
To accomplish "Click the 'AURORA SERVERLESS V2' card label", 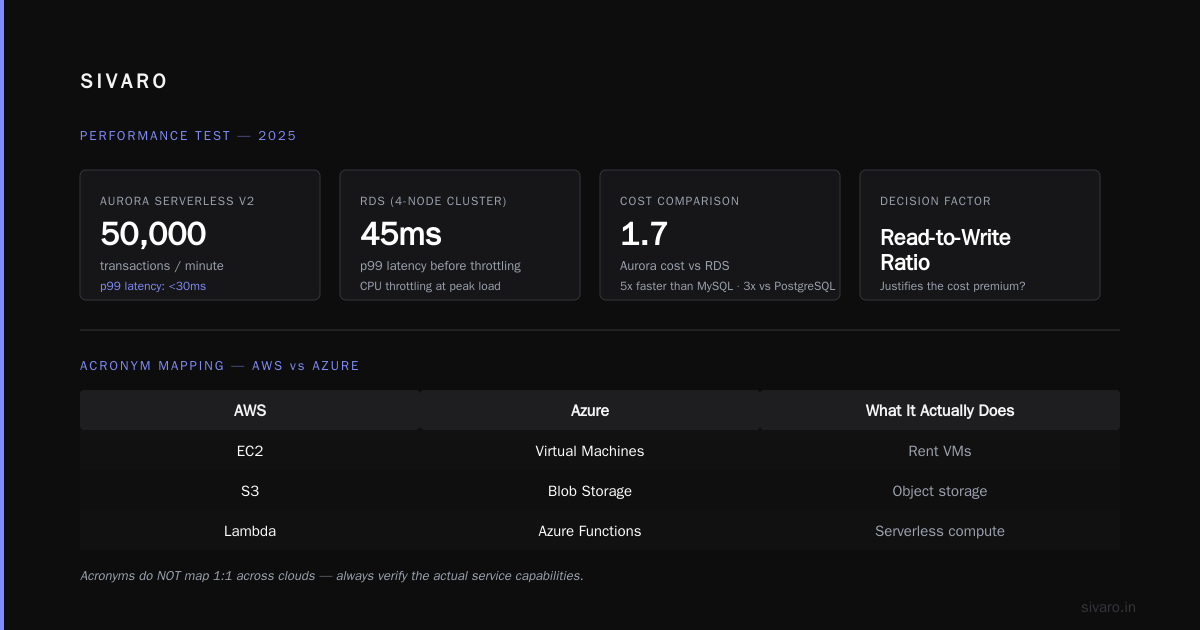I will (x=177, y=201).
